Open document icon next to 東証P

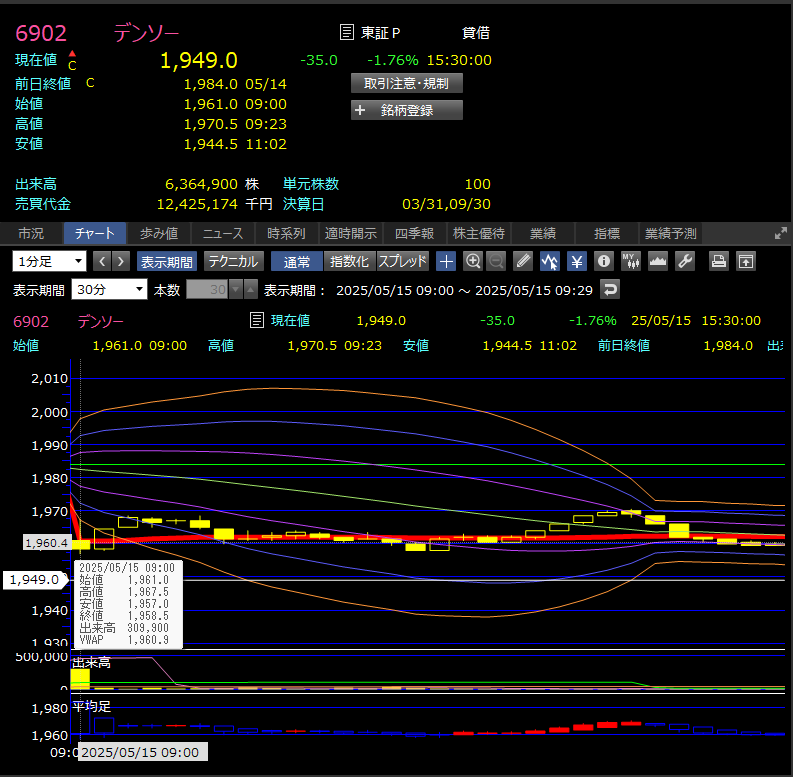click(346, 32)
